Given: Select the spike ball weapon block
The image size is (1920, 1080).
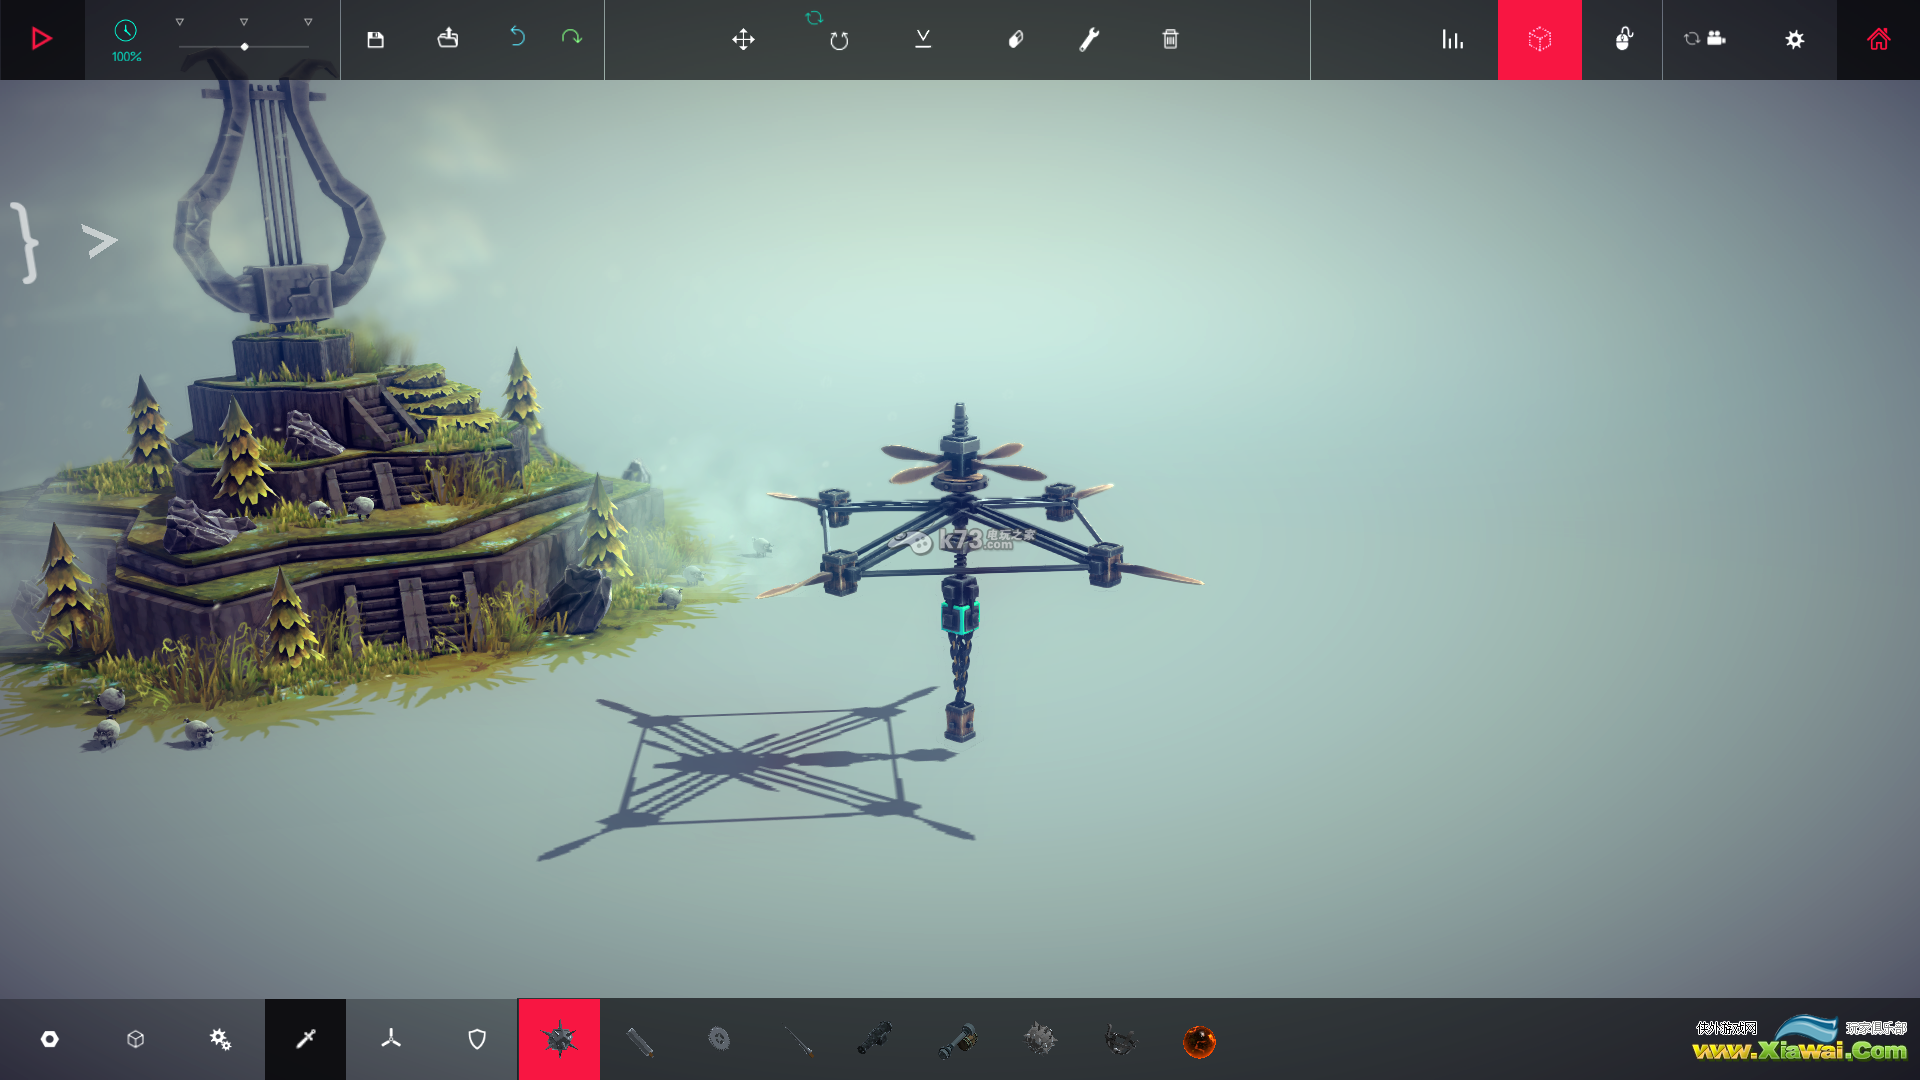Looking at the screenshot, I should 560,1039.
